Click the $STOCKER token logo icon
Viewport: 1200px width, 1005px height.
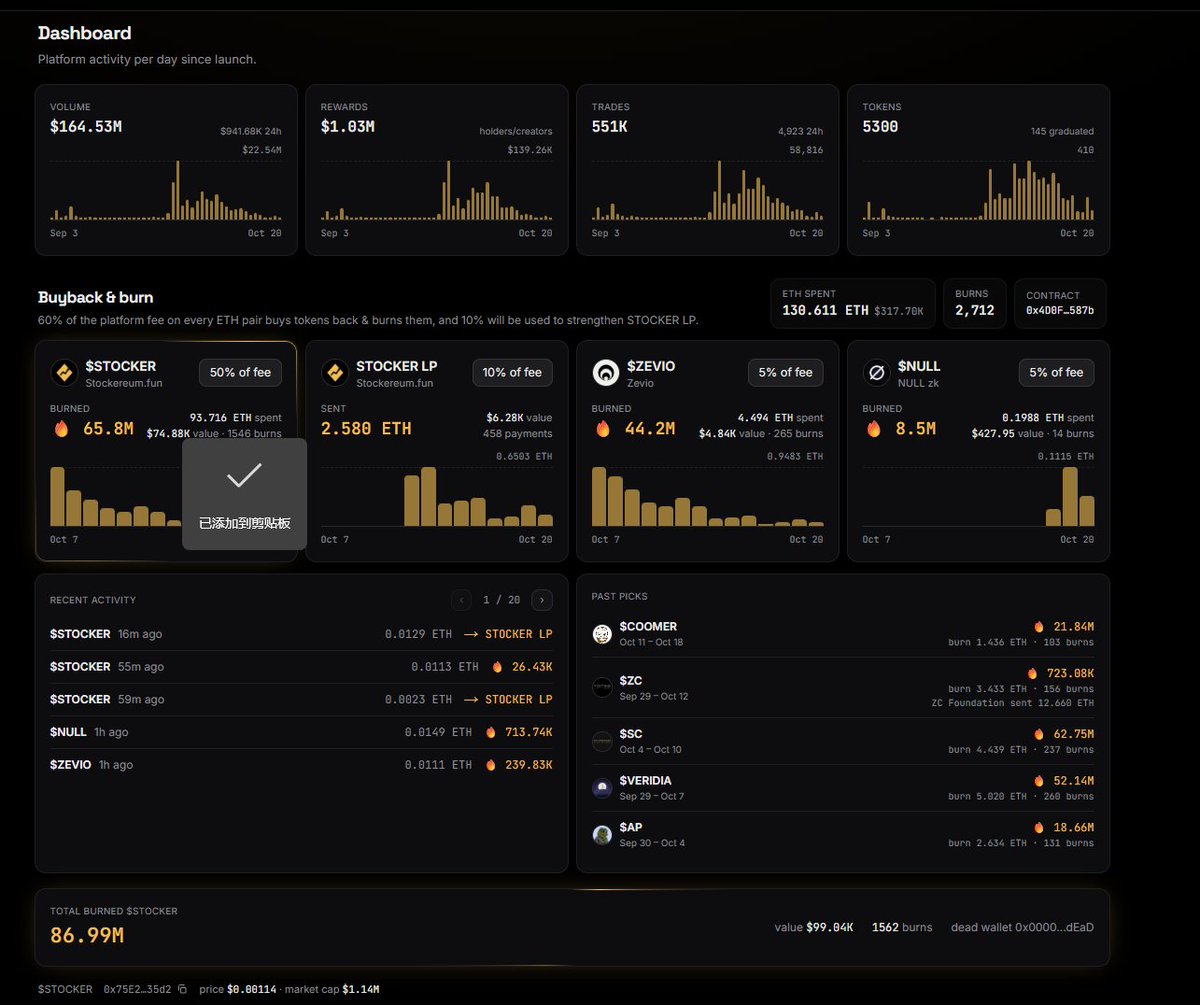tap(64, 373)
